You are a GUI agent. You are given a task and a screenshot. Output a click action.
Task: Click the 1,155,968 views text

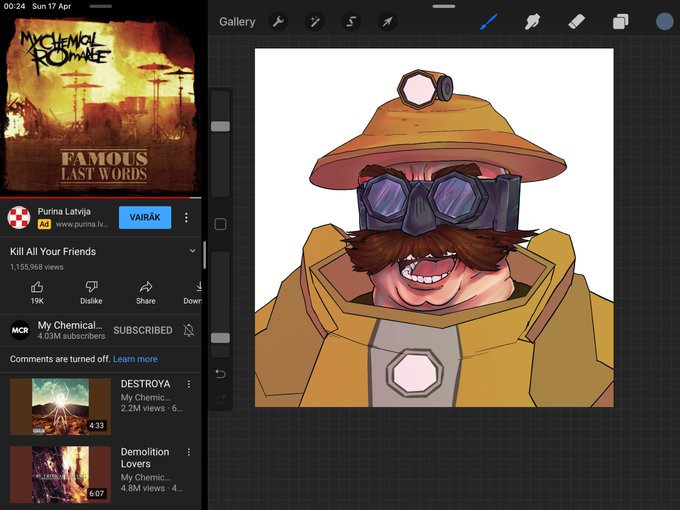click(x=36, y=267)
